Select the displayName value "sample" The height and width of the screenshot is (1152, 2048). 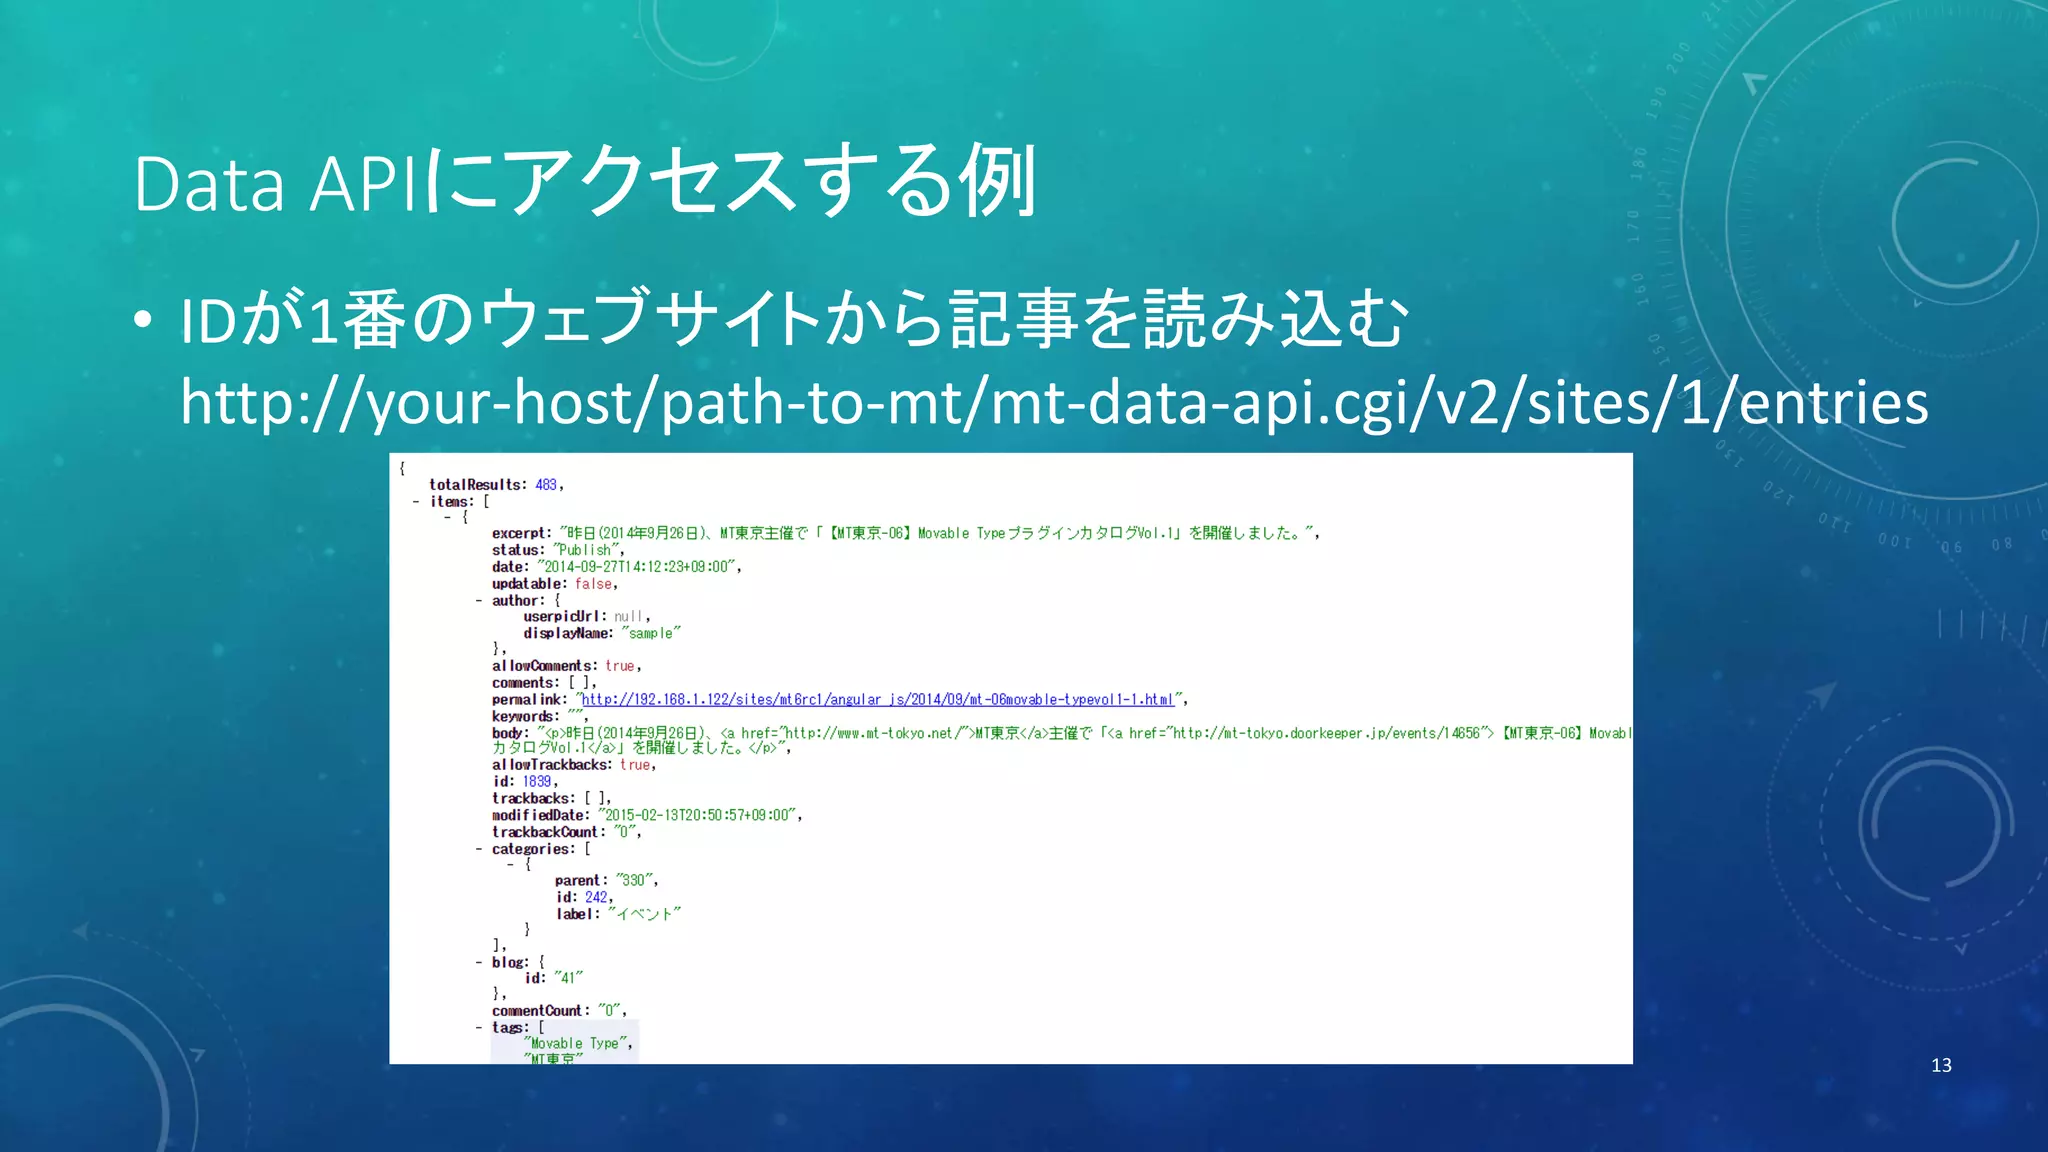(x=650, y=633)
